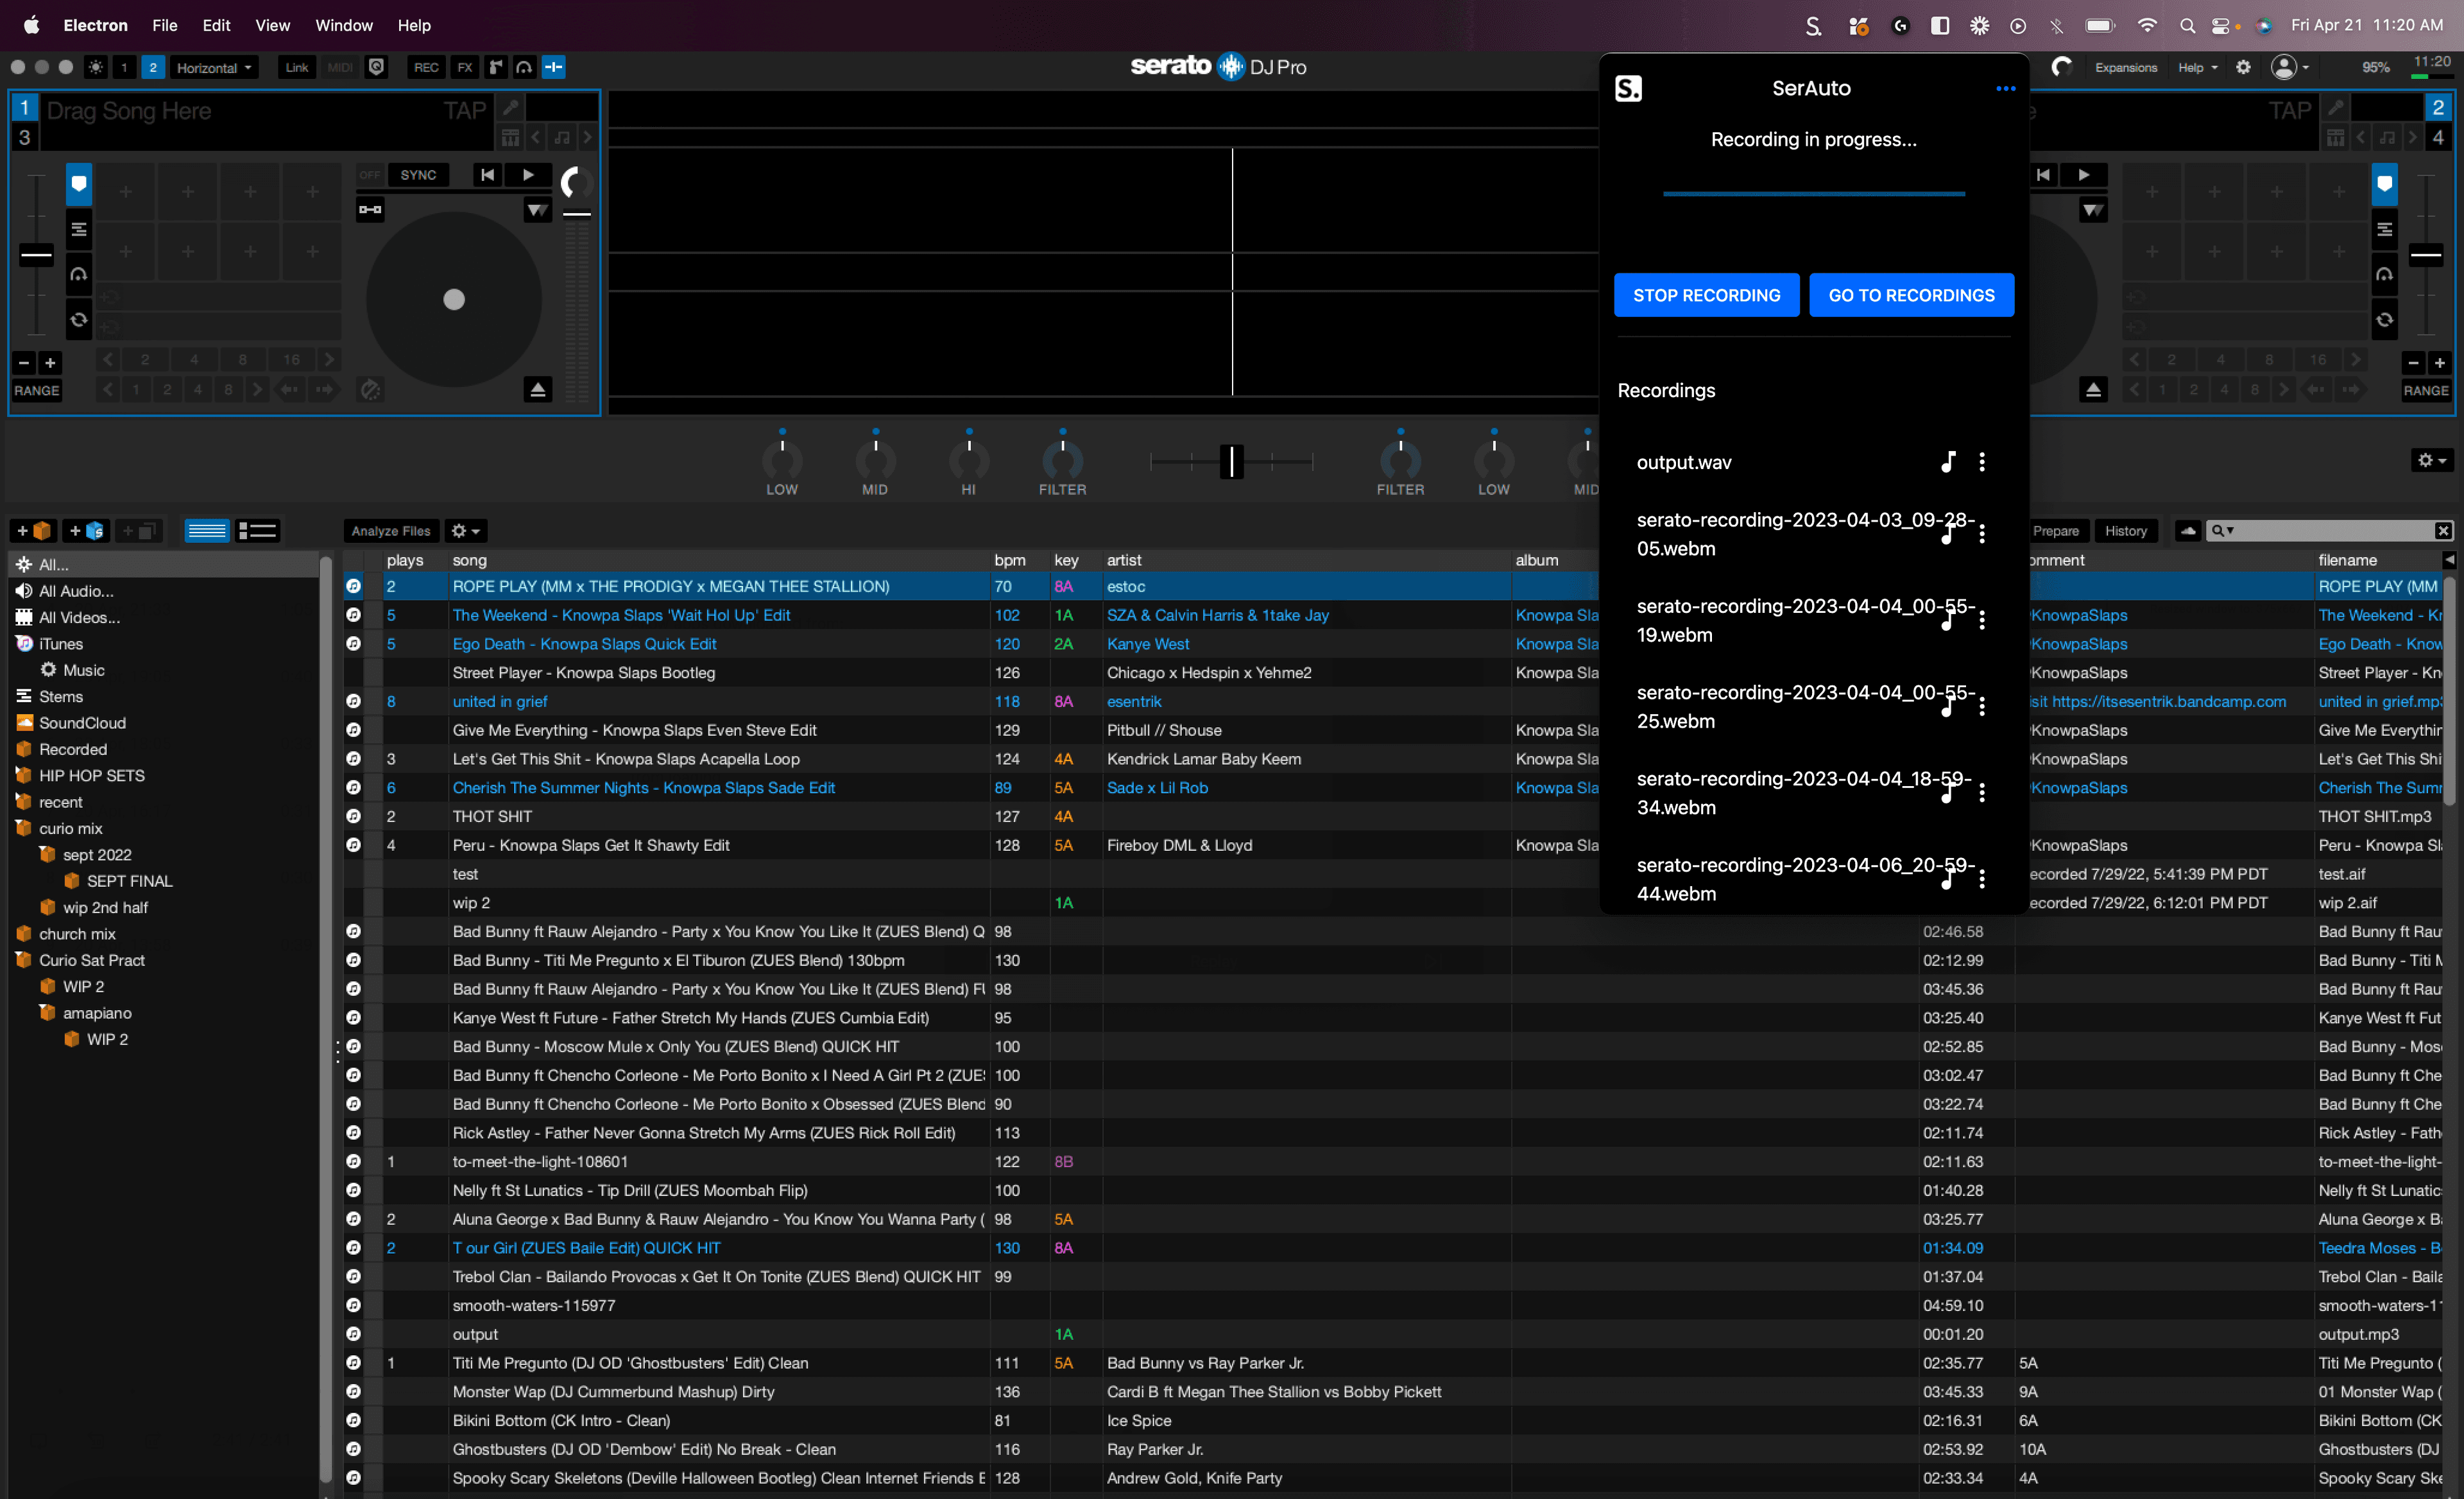Open the sampler panel icon in toolbar
The width and height of the screenshot is (2464, 1499).
pyautogui.click(x=496, y=67)
